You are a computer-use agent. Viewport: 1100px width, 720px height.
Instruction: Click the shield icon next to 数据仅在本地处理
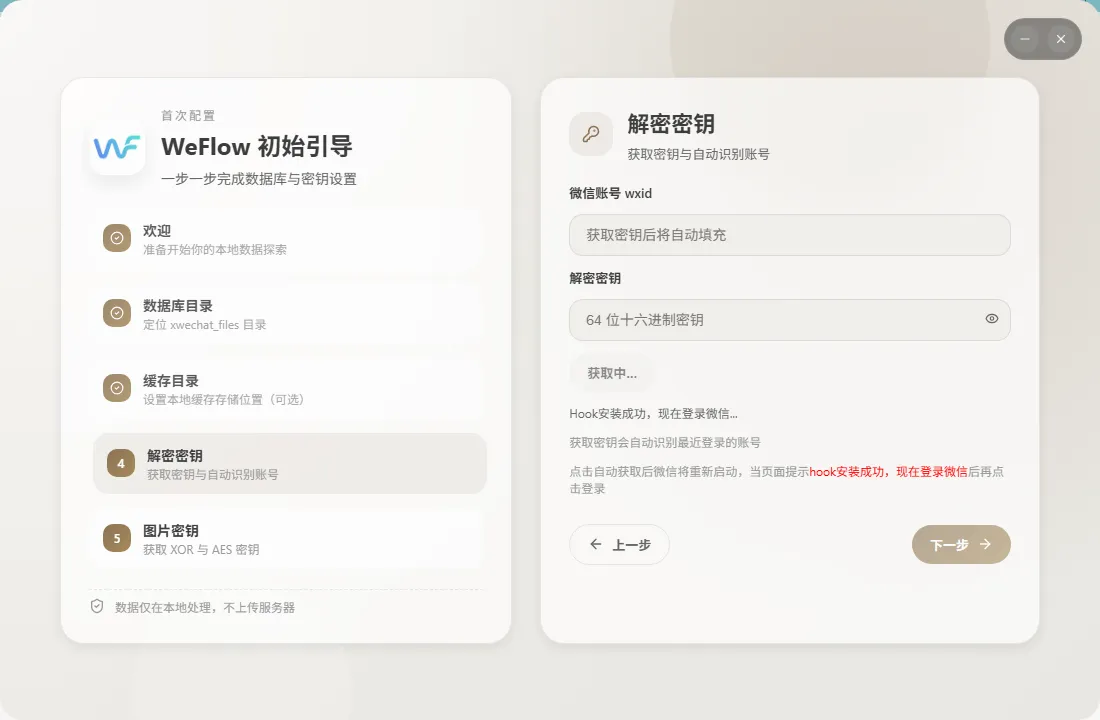point(95,606)
